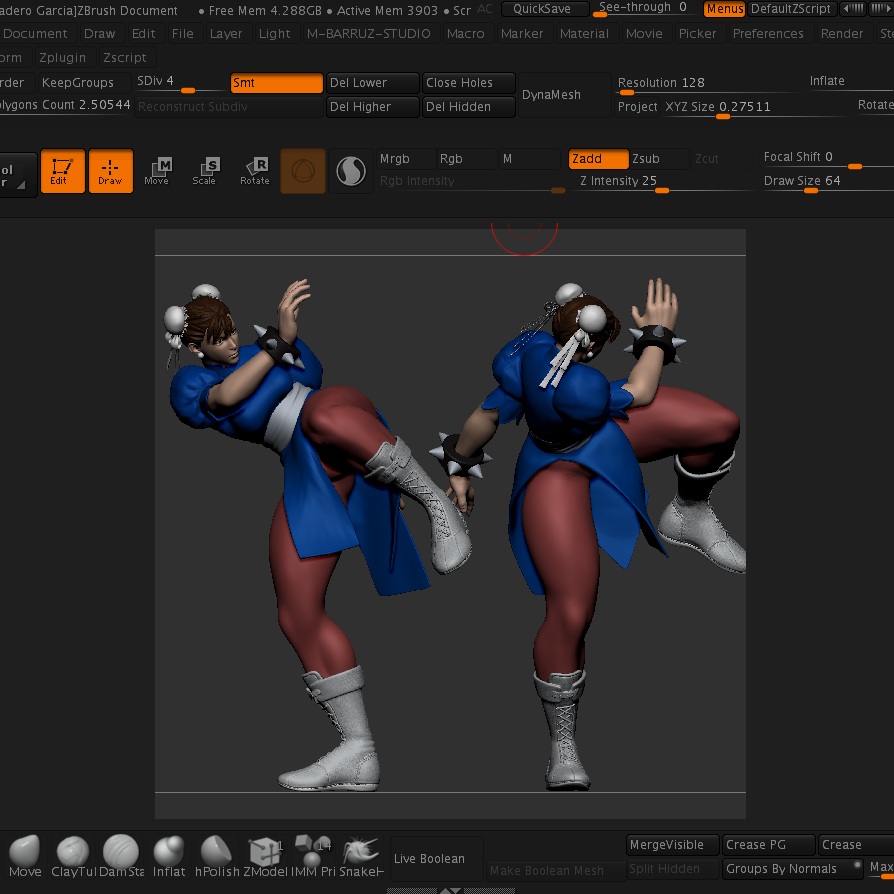Select the ZModeler brush
The image size is (894, 894).
pyautogui.click(x=264, y=856)
